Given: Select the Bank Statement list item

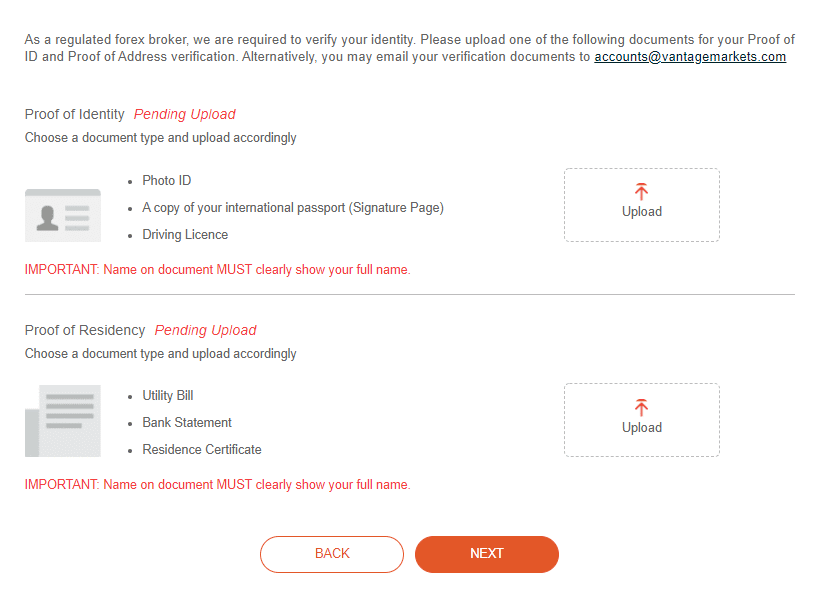Looking at the screenshot, I should coord(187,423).
